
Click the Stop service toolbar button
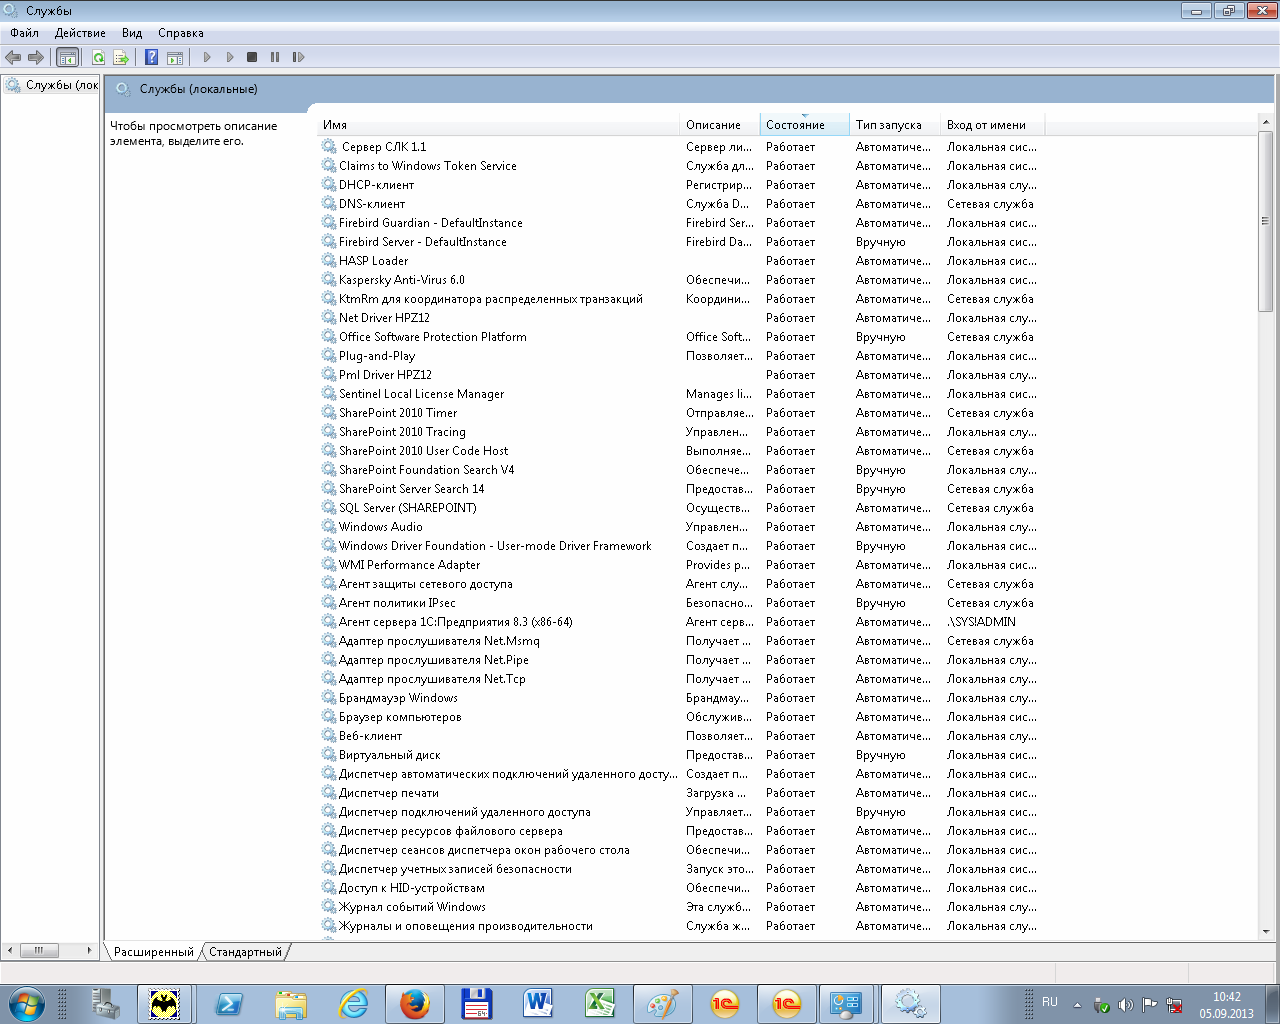[252, 57]
